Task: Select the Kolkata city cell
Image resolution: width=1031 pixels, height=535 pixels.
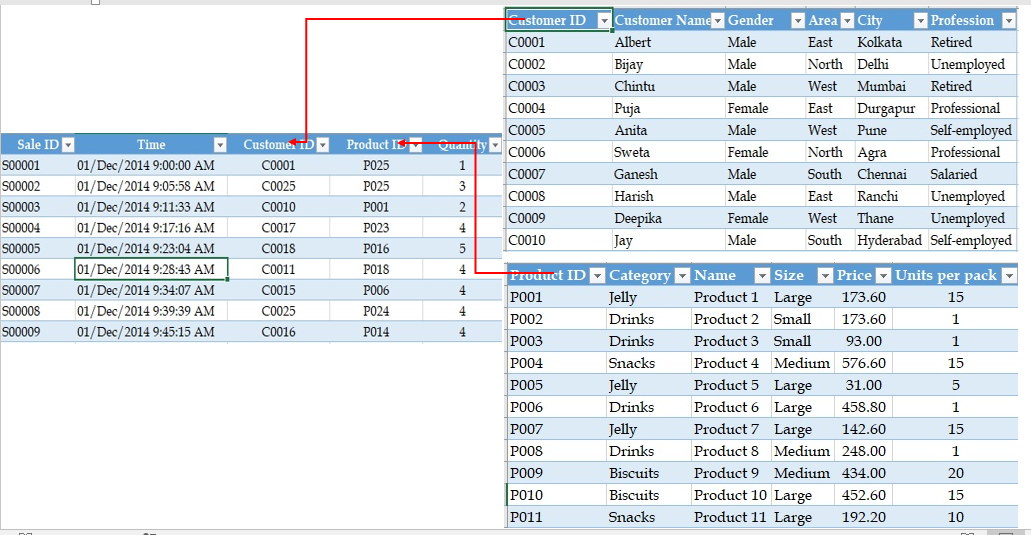Action: click(x=891, y=42)
